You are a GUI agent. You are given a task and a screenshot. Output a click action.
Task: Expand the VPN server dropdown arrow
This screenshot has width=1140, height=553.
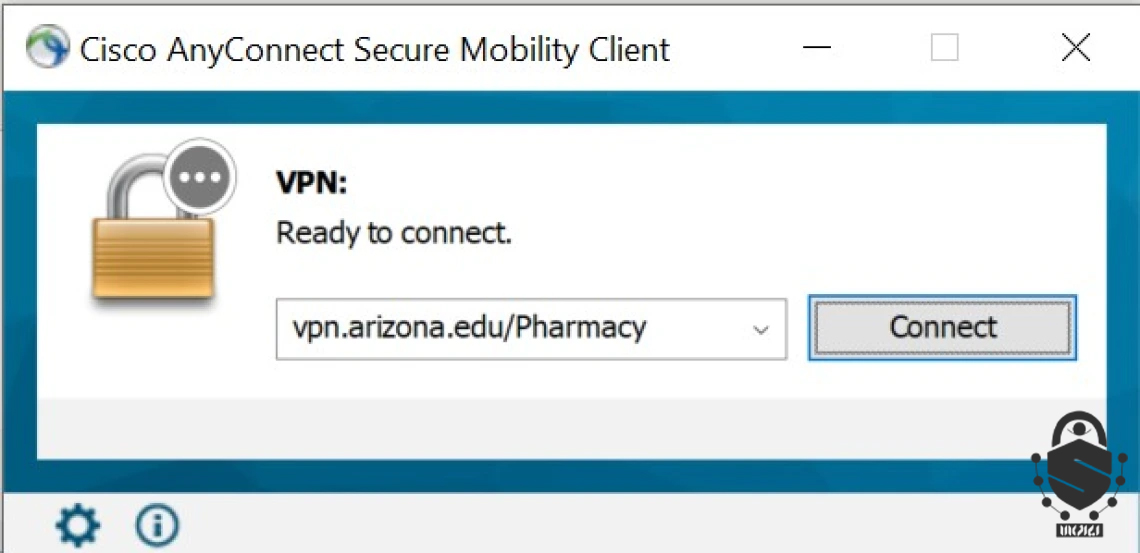[x=760, y=330]
